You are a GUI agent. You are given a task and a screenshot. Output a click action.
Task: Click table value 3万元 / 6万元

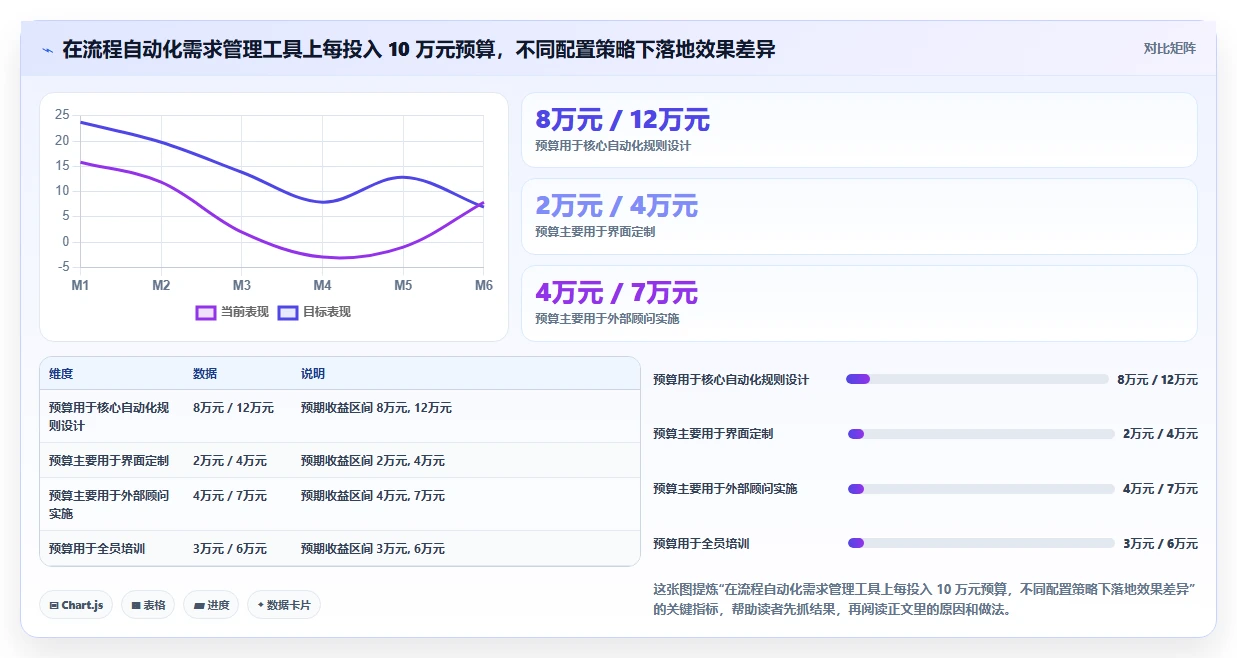tap(230, 549)
